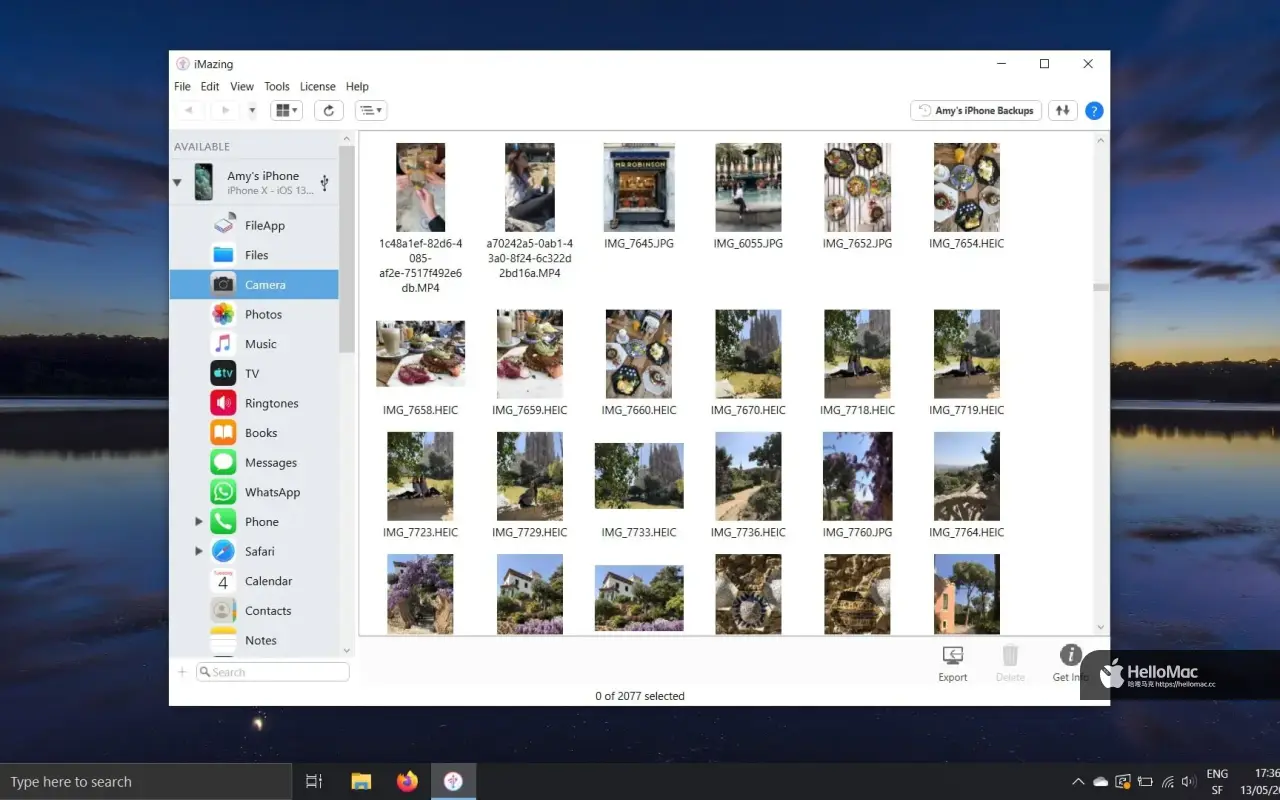Click the ENG language indicator in taskbar
The image size is (1280, 800).
click(x=1217, y=774)
